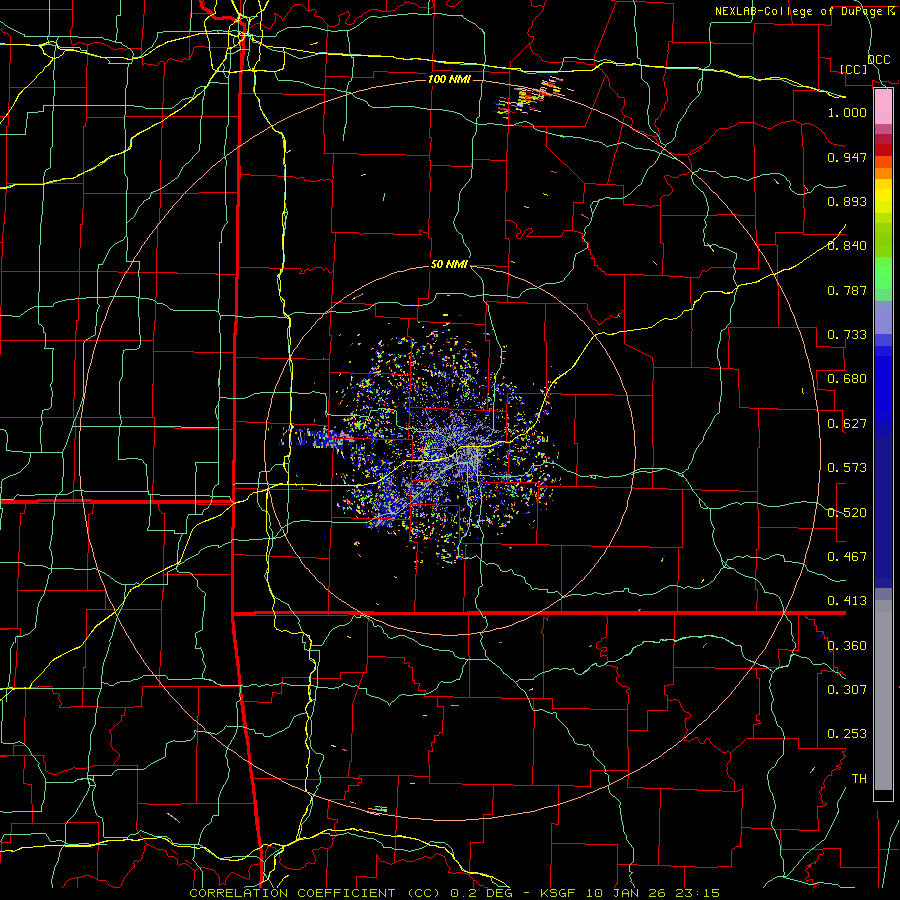Click the [CC] units label
This screenshot has height=900, width=900.
854,69
